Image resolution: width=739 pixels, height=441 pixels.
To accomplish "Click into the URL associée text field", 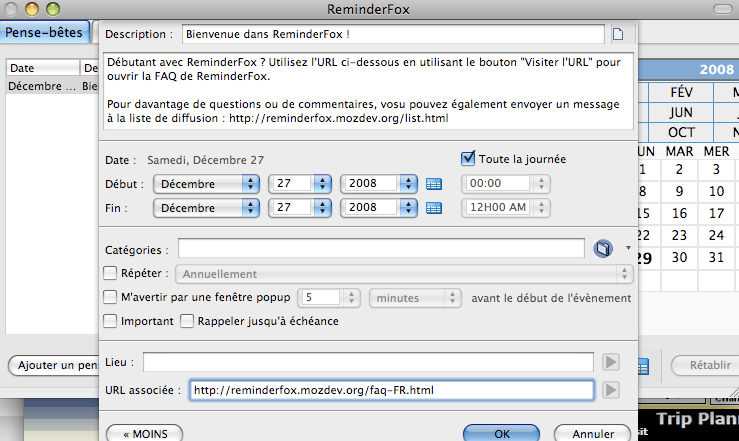I will coord(391,390).
